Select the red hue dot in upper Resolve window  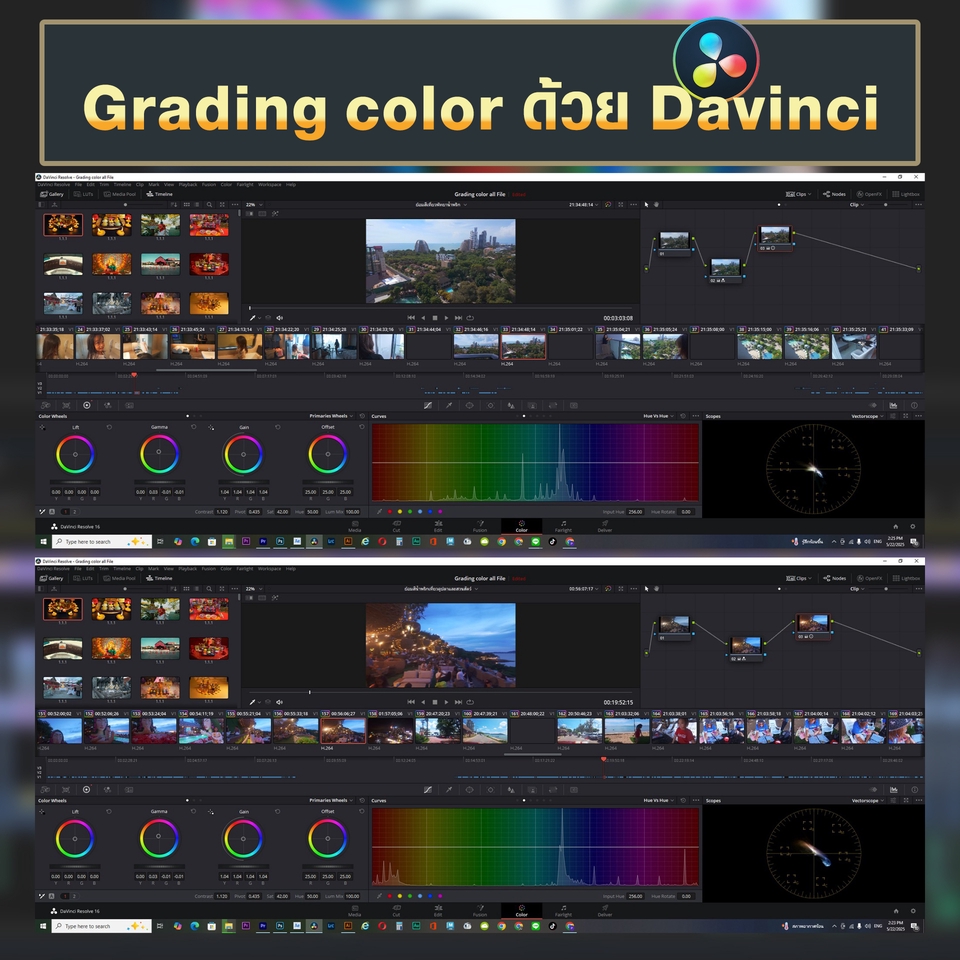[390, 511]
